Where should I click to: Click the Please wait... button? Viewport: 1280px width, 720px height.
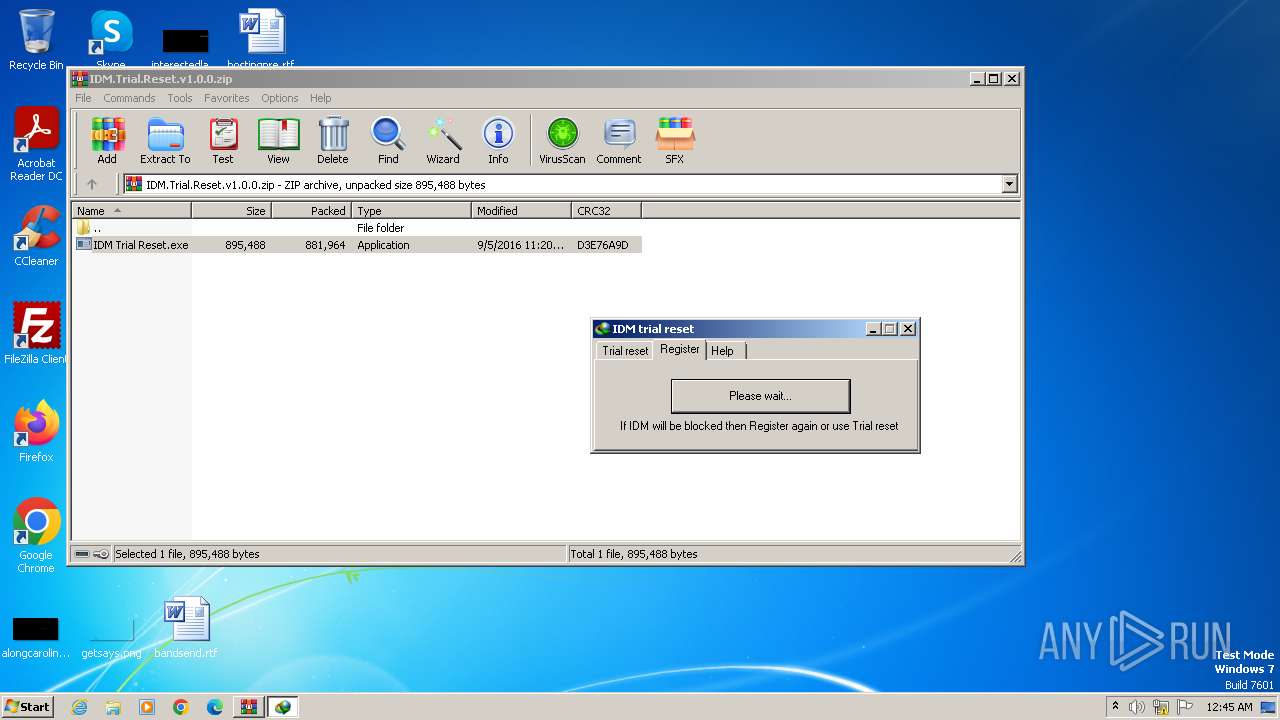(760, 396)
